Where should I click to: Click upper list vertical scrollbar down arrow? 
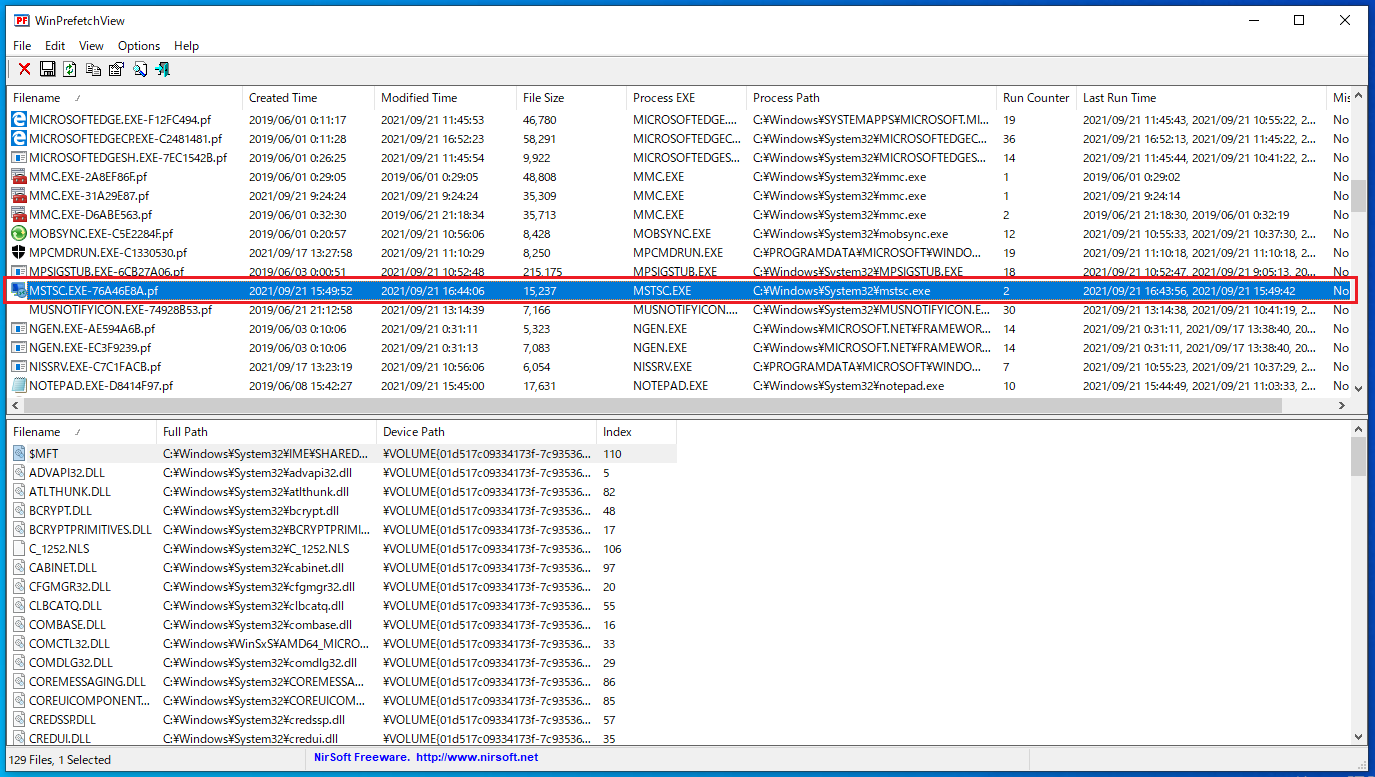click(x=1358, y=388)
